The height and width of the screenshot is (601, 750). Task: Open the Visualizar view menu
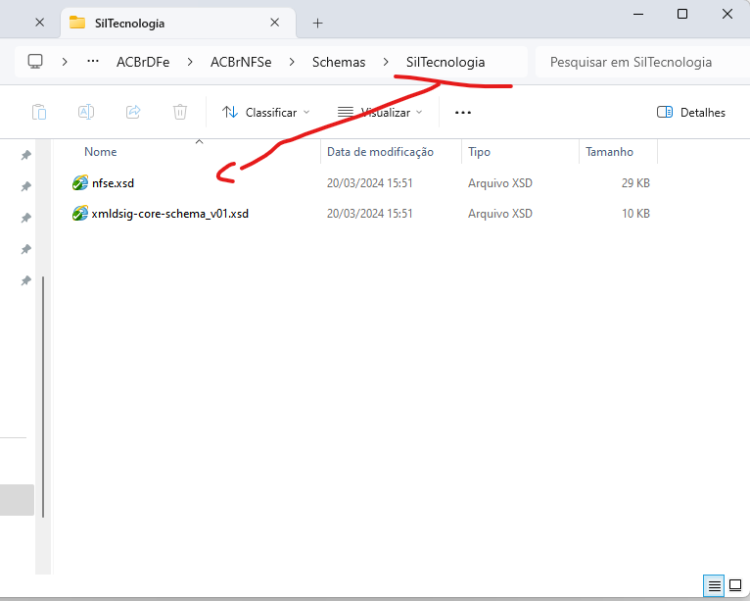pyautogui.click(x=380, y=112)
